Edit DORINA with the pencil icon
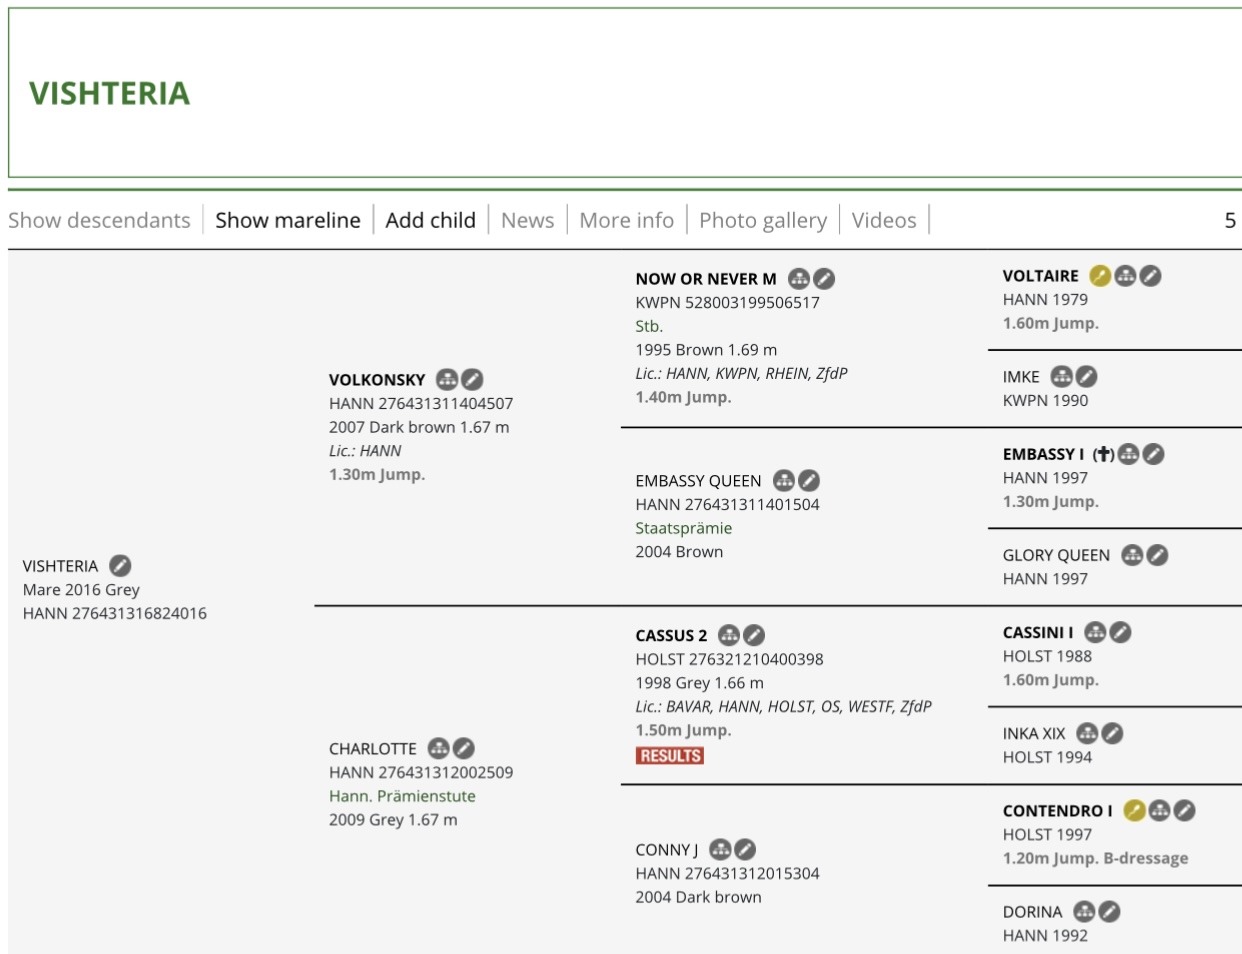Image resolution: width=1242 pixels, height=954 pixels. pyautogui.click(x=1109, y=911)
